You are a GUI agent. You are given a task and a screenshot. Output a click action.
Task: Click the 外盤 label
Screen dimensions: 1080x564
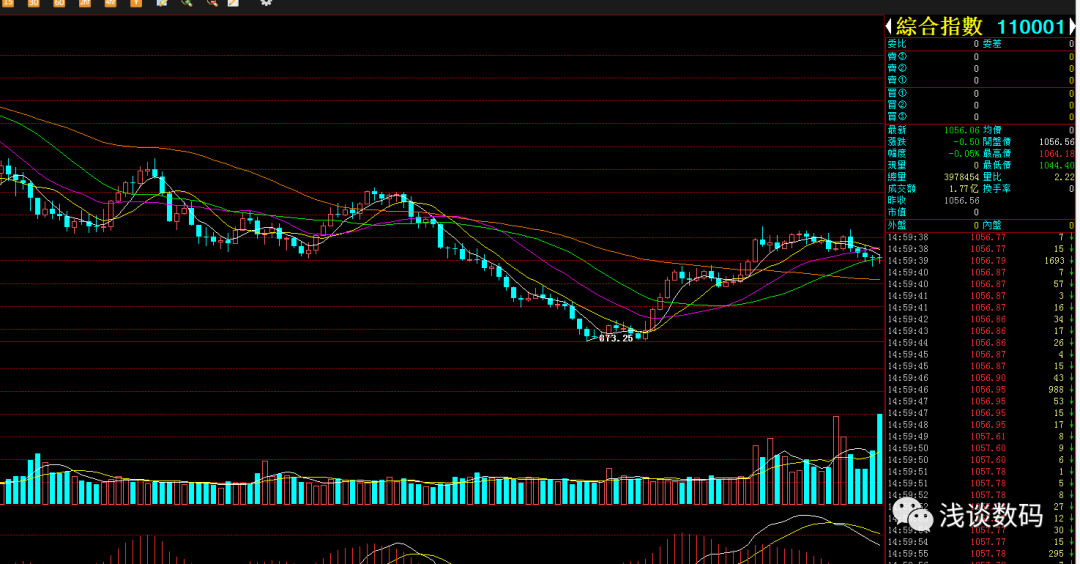(897, 225)
